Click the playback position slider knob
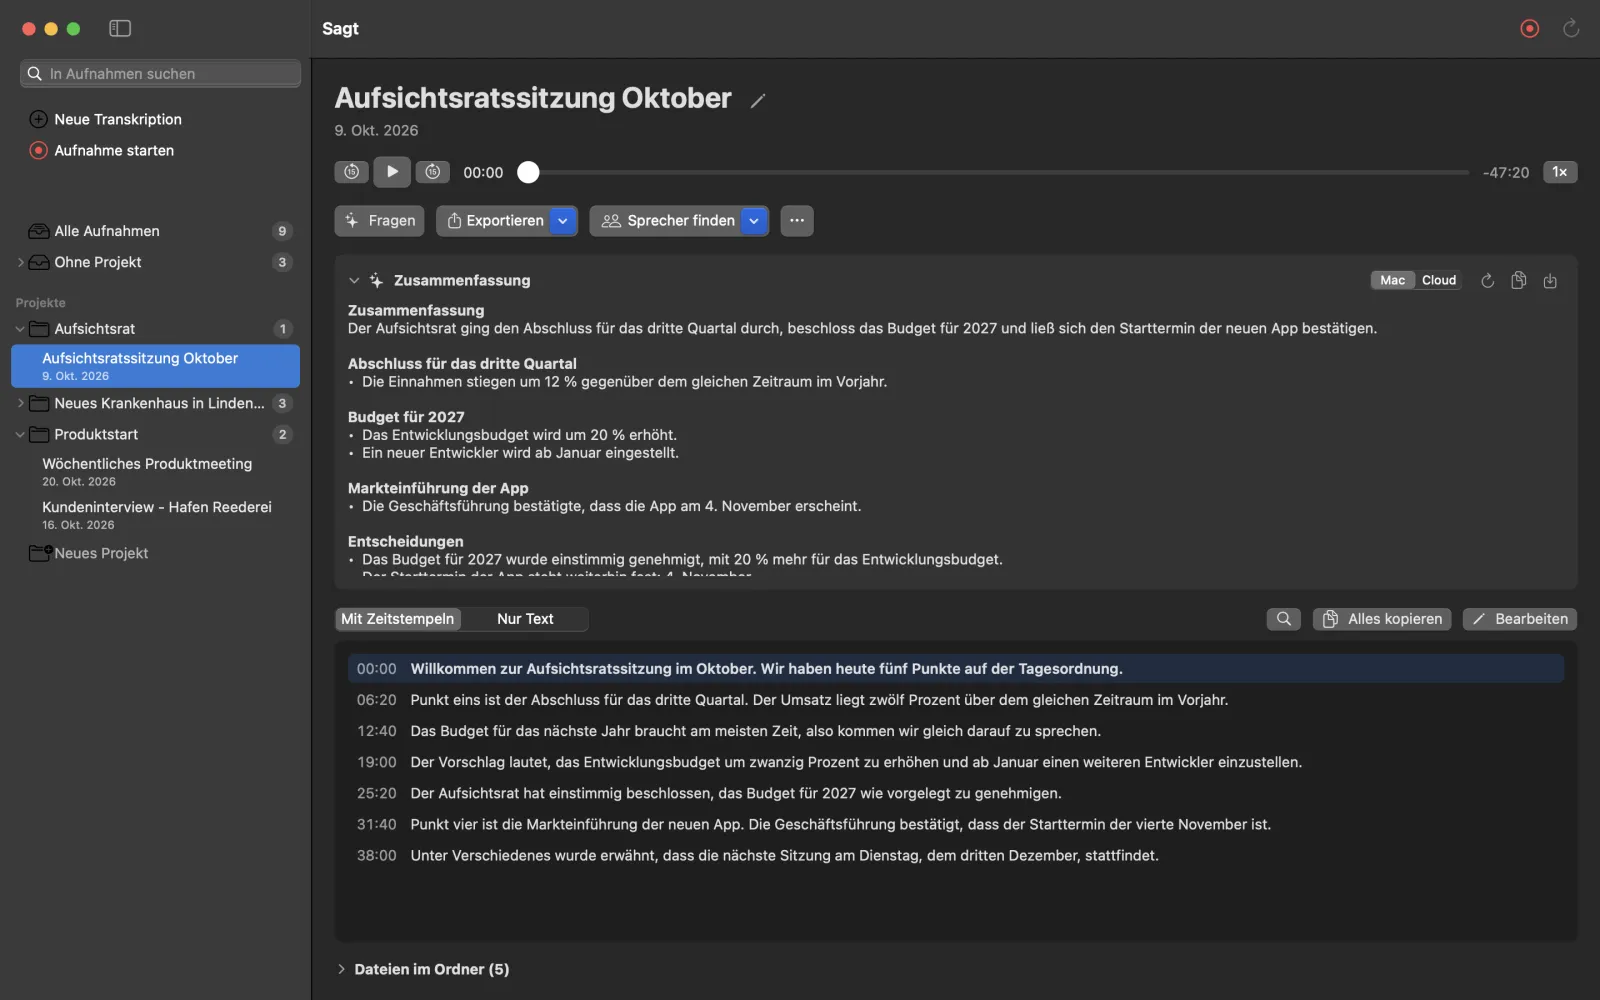 click(528, 172)
